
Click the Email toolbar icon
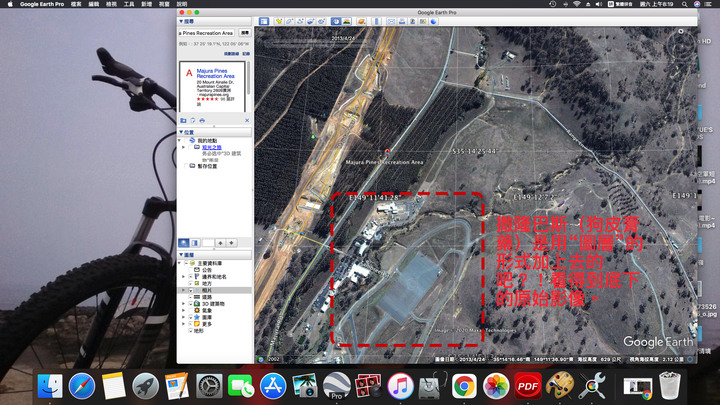point(391,21)
